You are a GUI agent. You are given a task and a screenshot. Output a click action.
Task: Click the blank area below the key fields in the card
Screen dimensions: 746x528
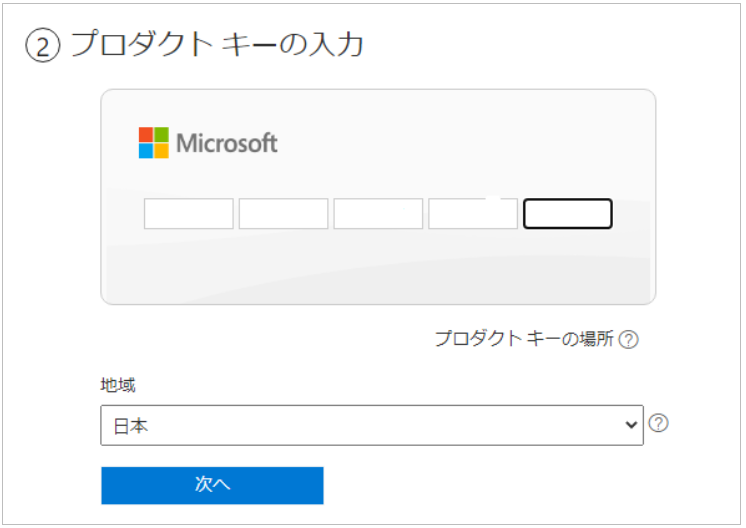tap(378, 268)
